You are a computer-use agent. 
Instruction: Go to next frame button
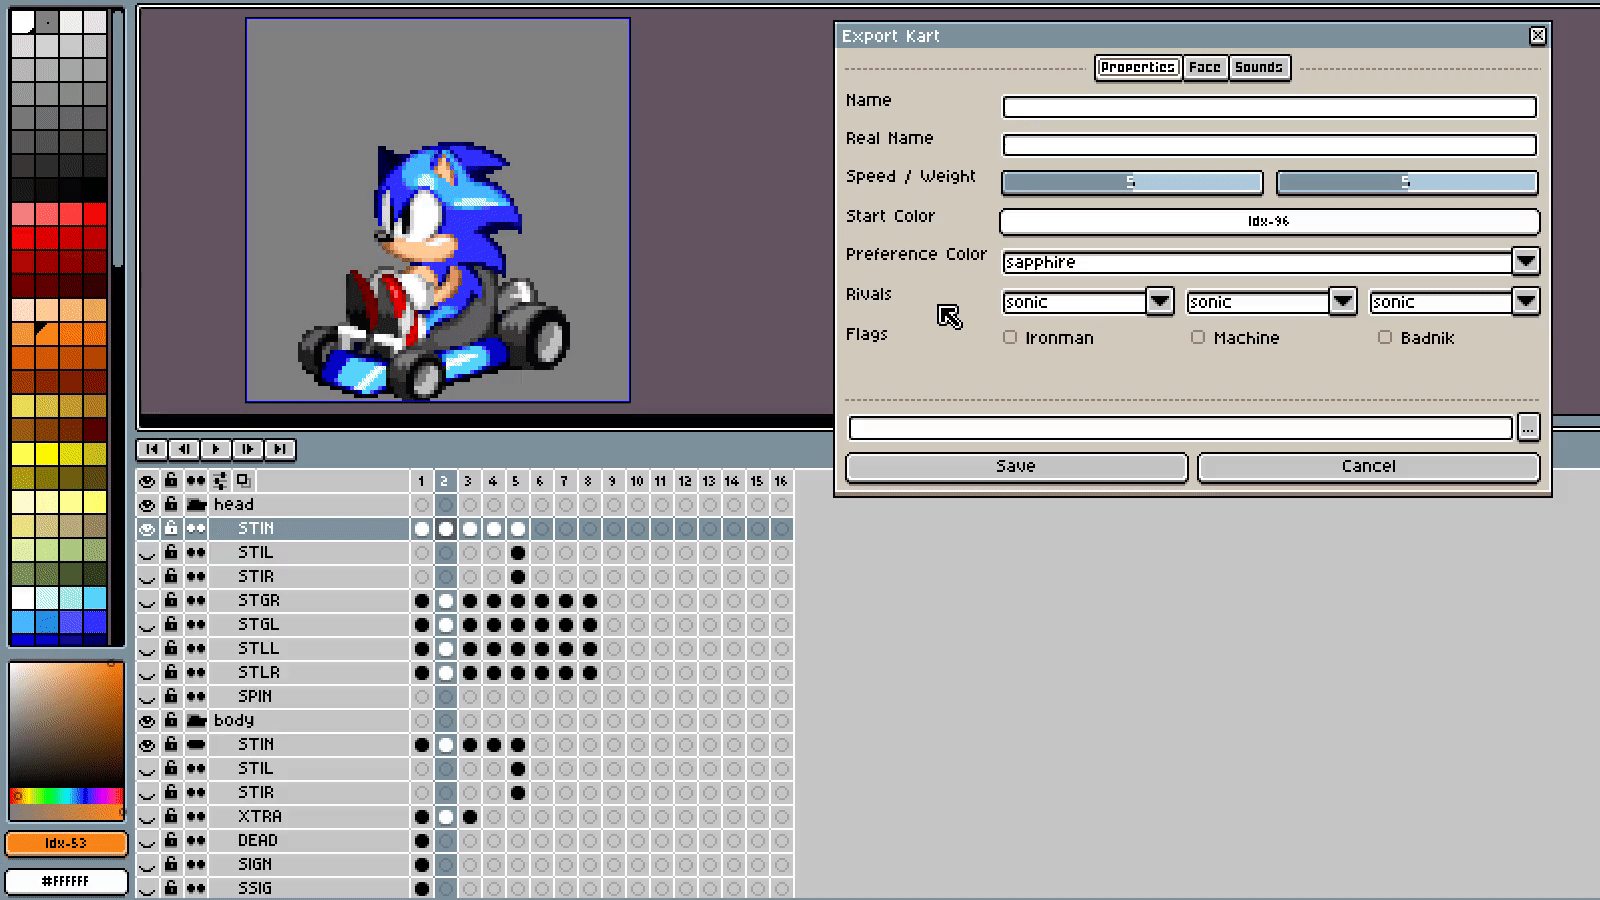coord(247,449)
